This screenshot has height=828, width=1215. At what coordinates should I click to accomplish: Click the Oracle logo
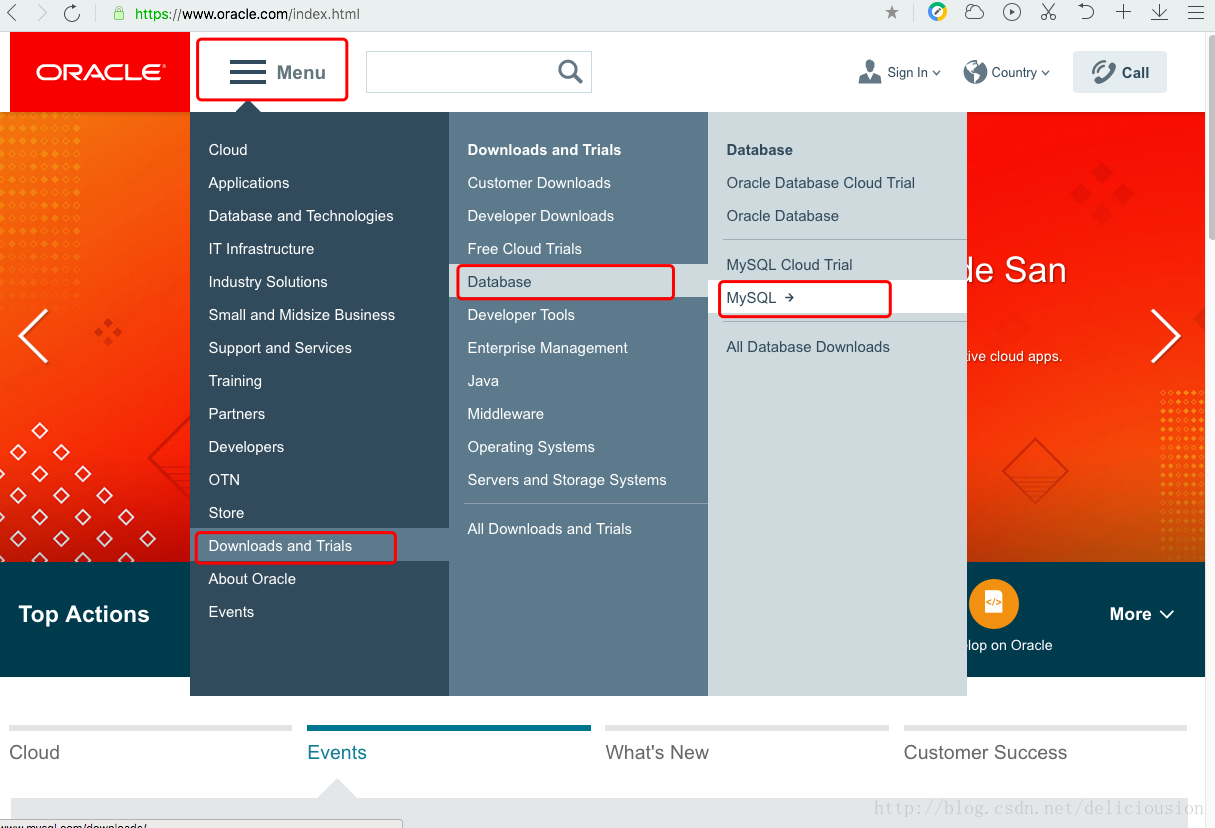(100, 72)
